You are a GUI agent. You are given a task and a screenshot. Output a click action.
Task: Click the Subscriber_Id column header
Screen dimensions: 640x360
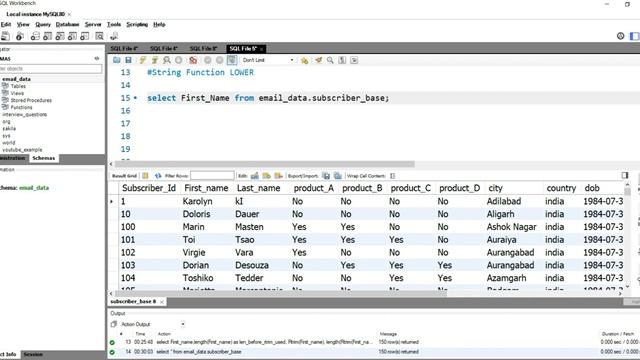pos(149,188)
